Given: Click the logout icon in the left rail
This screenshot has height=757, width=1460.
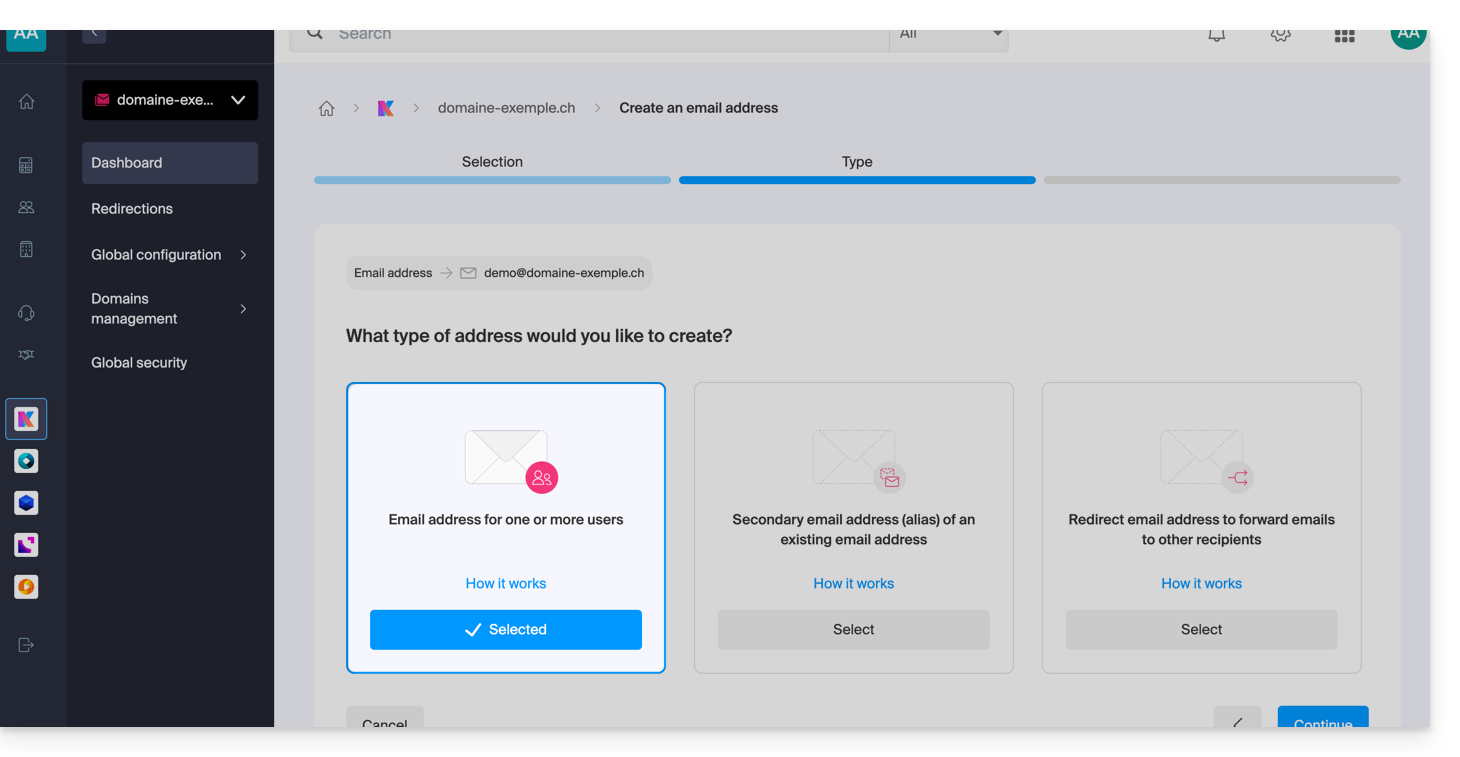Looking at the screenshot, I should [27, 645].
